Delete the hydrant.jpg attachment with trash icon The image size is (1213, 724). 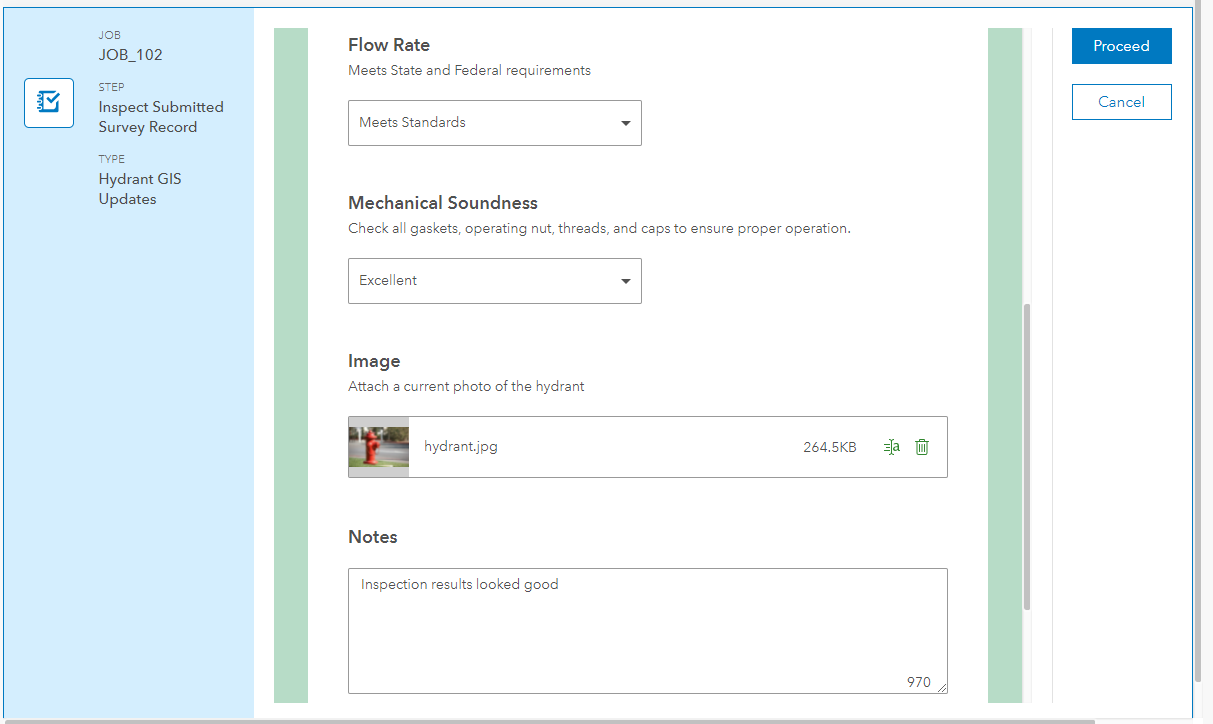click(x=922, y=447)
